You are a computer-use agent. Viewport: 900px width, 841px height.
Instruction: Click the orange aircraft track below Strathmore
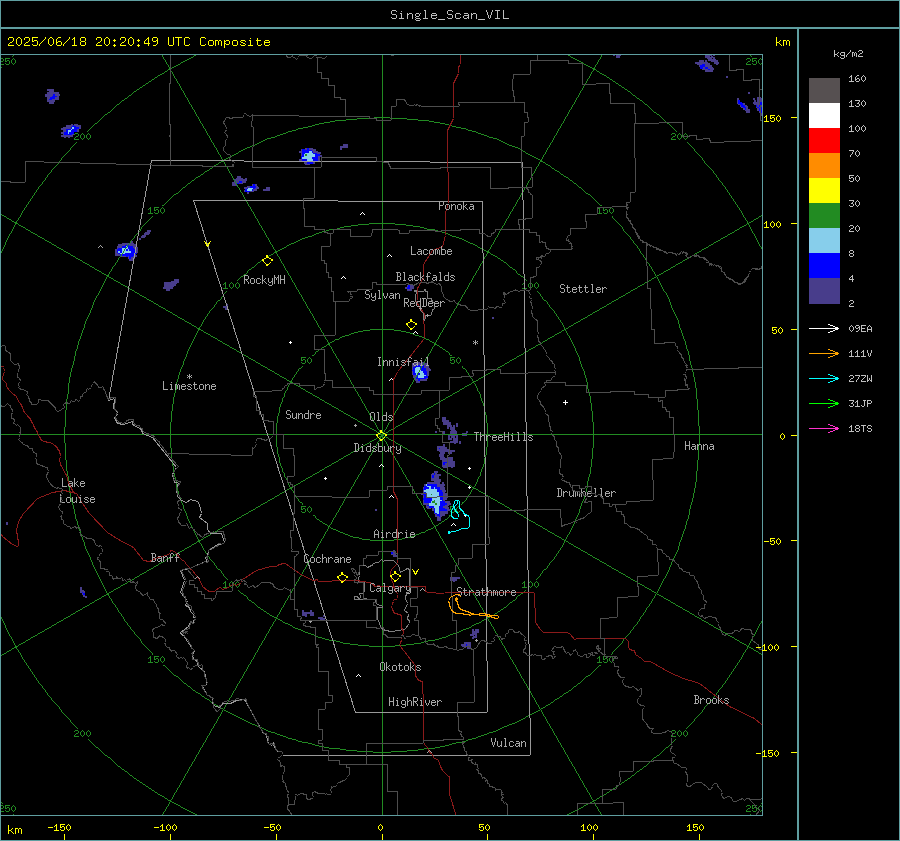coord(472,607)
